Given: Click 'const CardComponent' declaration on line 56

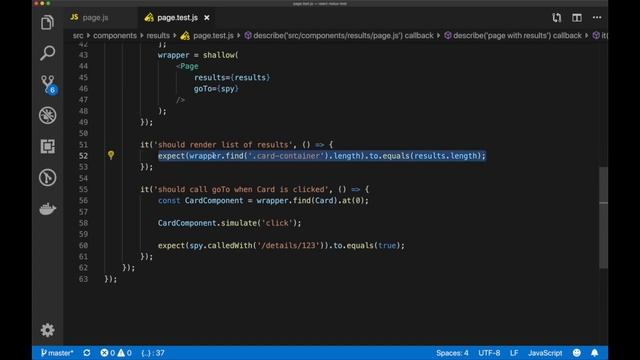Looking at the screenshot, I should pyautogui.click(x=200, y=200).
